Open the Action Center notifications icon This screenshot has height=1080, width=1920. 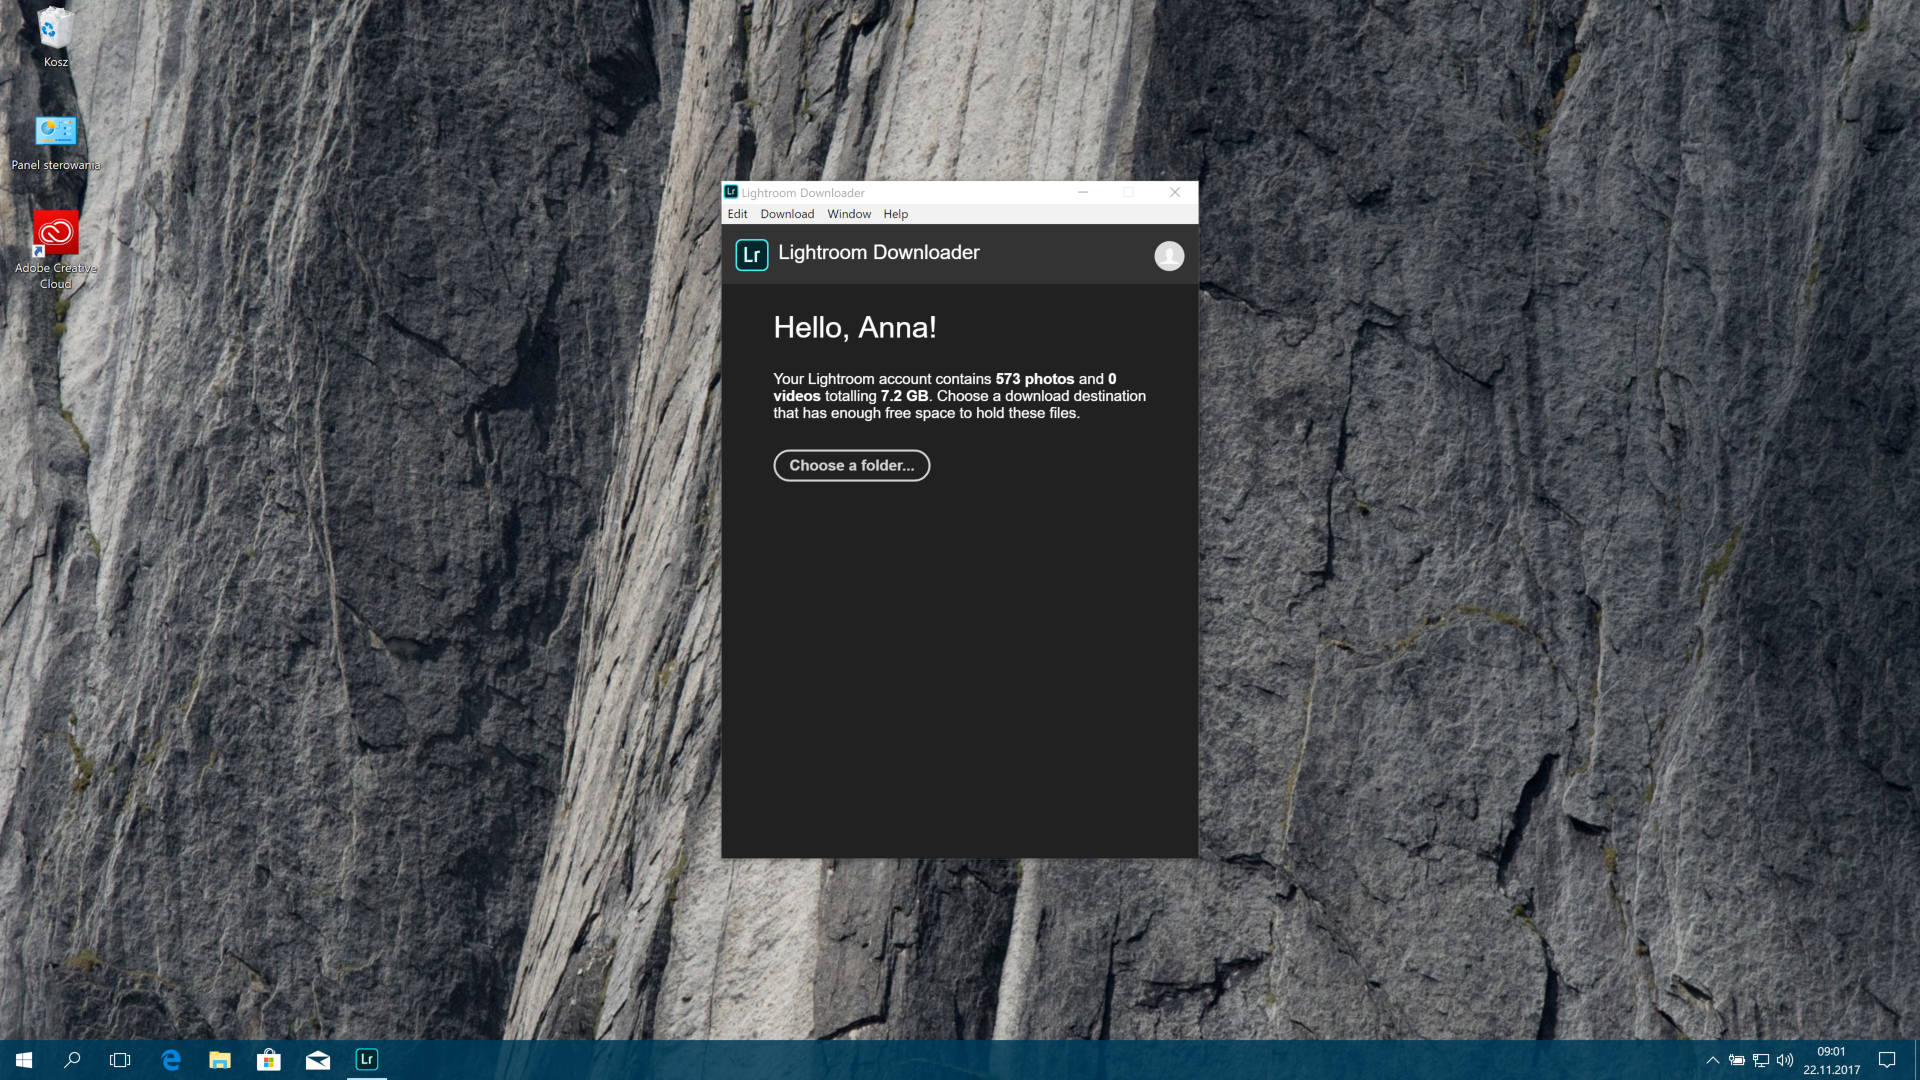click(x=1887, y=1060)
